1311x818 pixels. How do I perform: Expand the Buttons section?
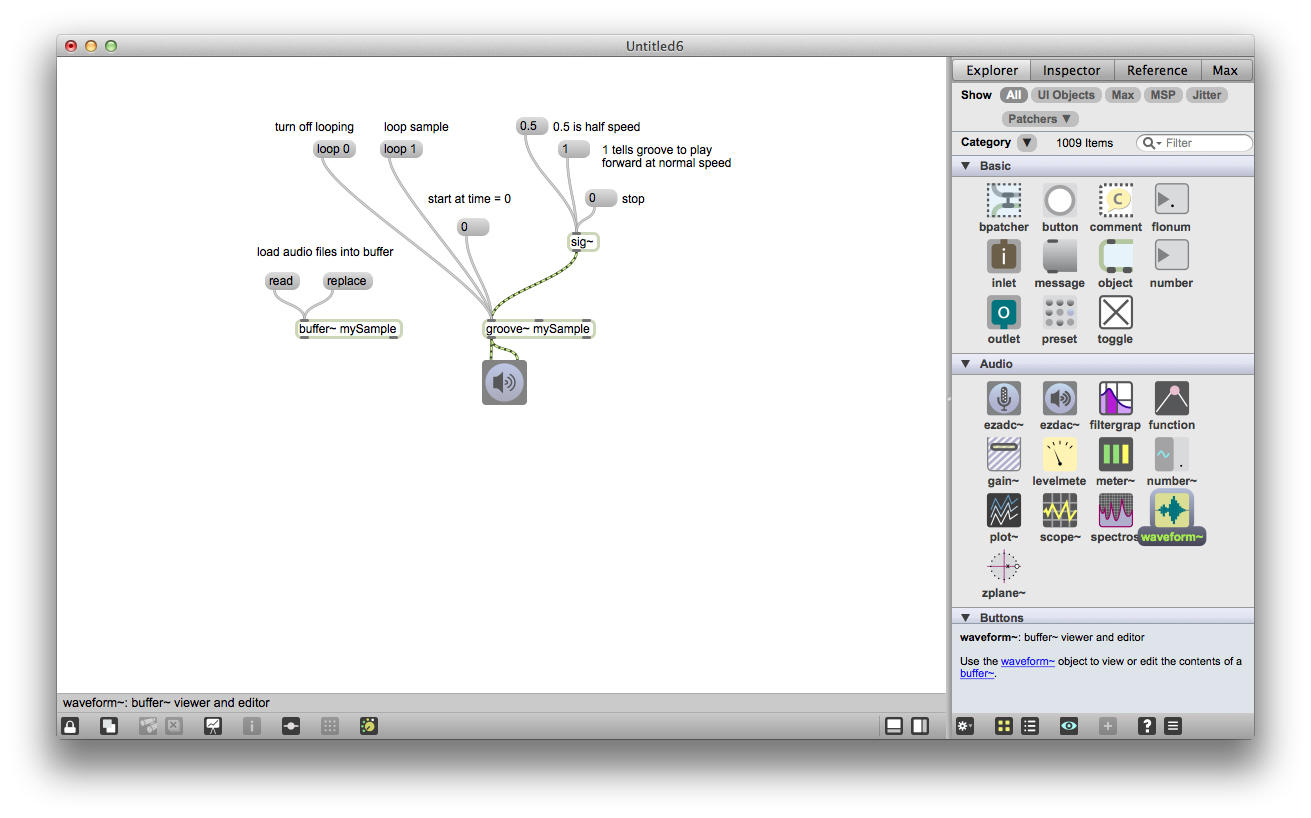(x=966, y=618)
